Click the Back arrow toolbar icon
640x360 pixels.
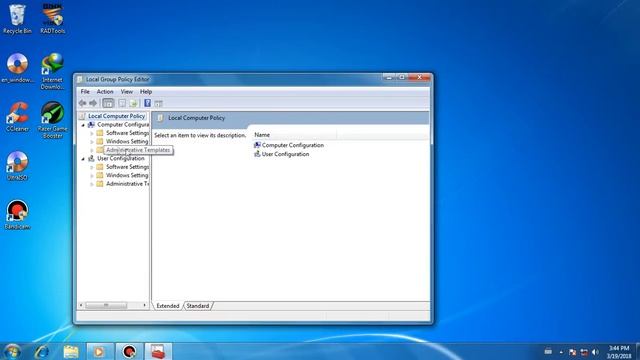pyautogui.click(x=82, y=103)
